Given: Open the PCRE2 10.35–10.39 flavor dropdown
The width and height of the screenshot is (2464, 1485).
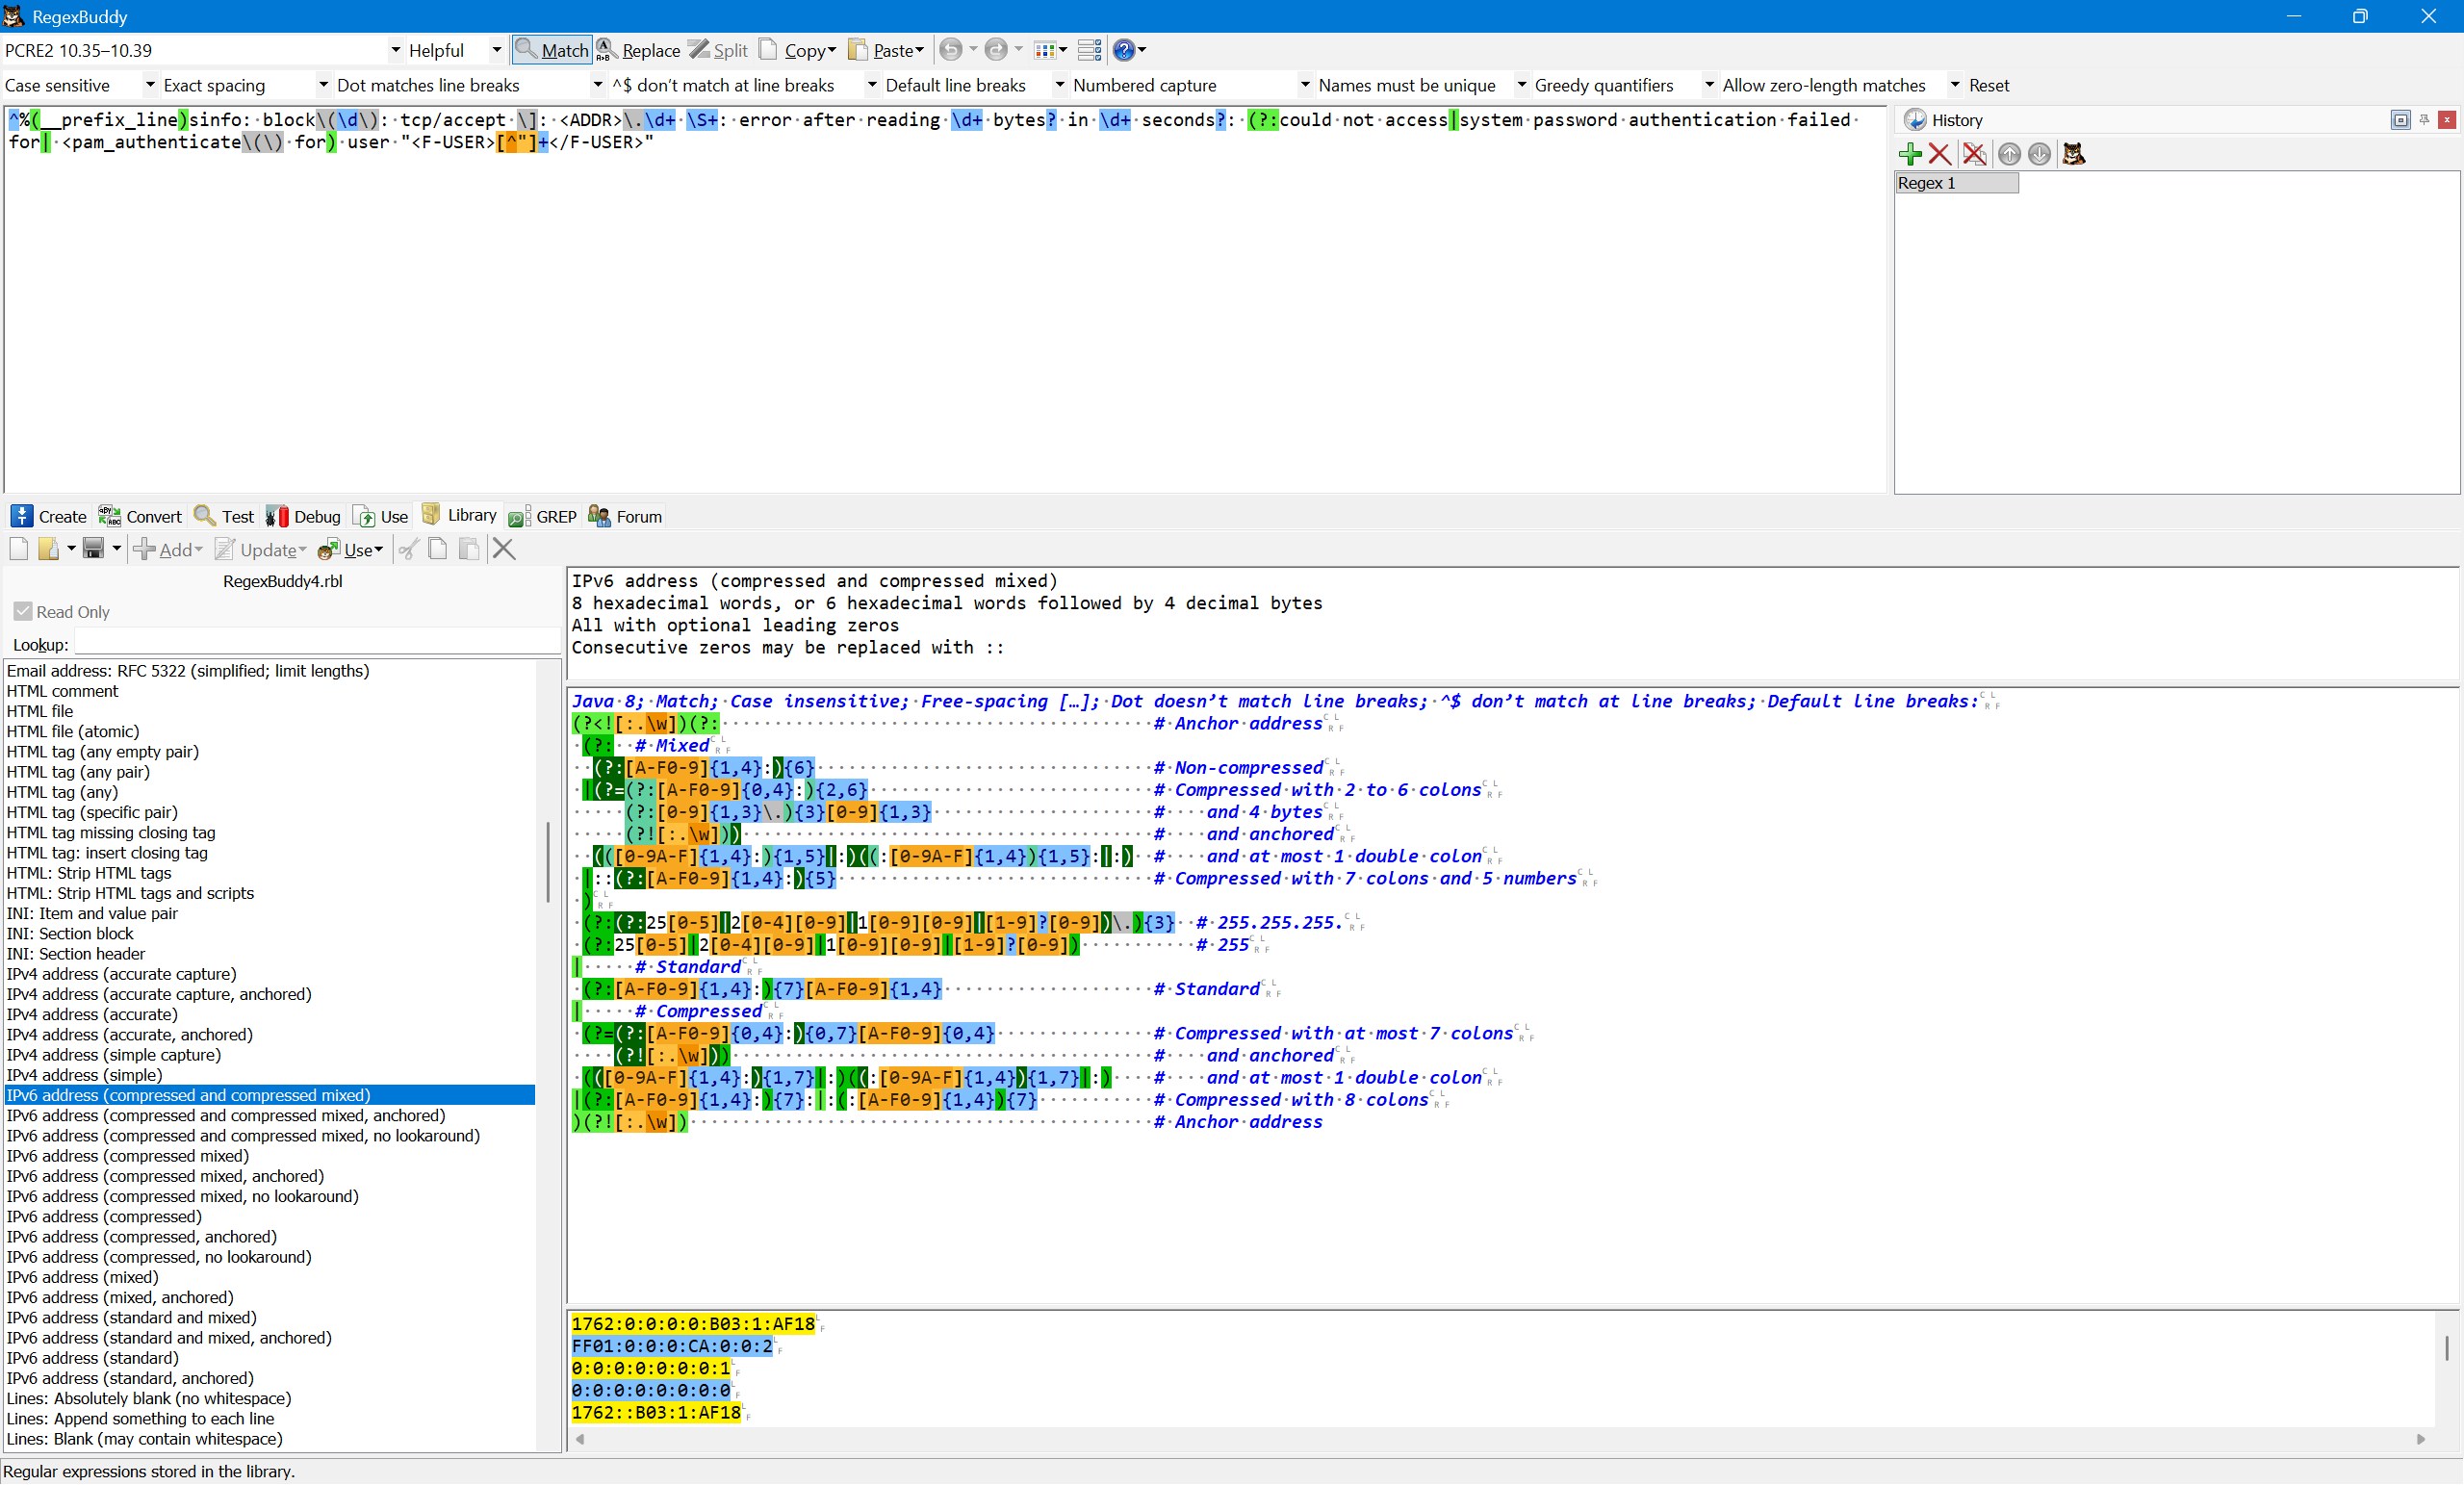Looking at the screenshot, I should click(396, 50).
